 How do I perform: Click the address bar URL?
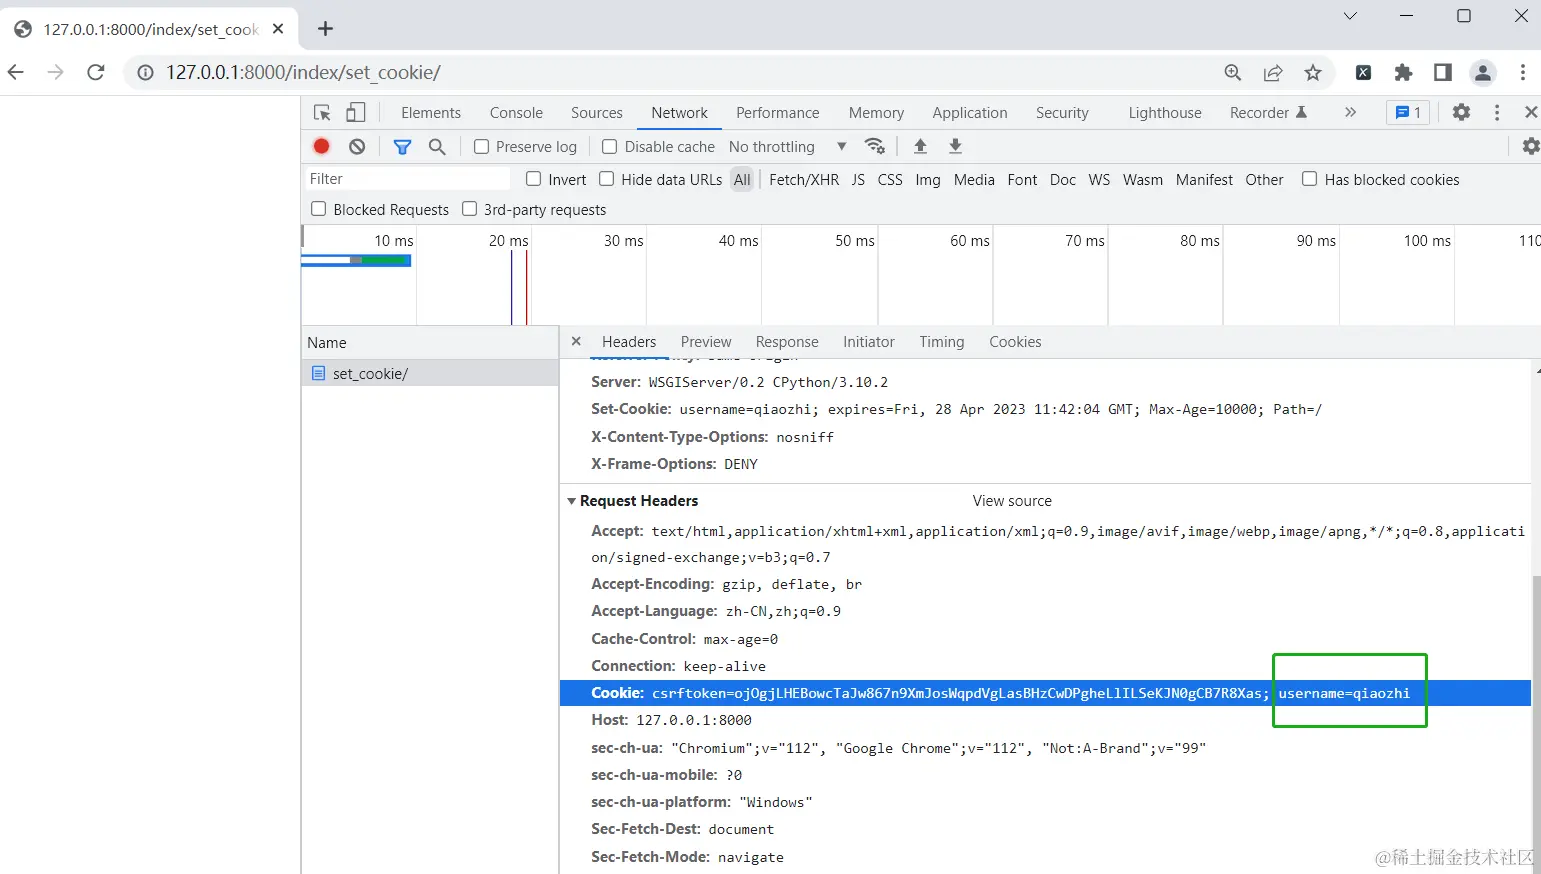click(x=303, y=72)
